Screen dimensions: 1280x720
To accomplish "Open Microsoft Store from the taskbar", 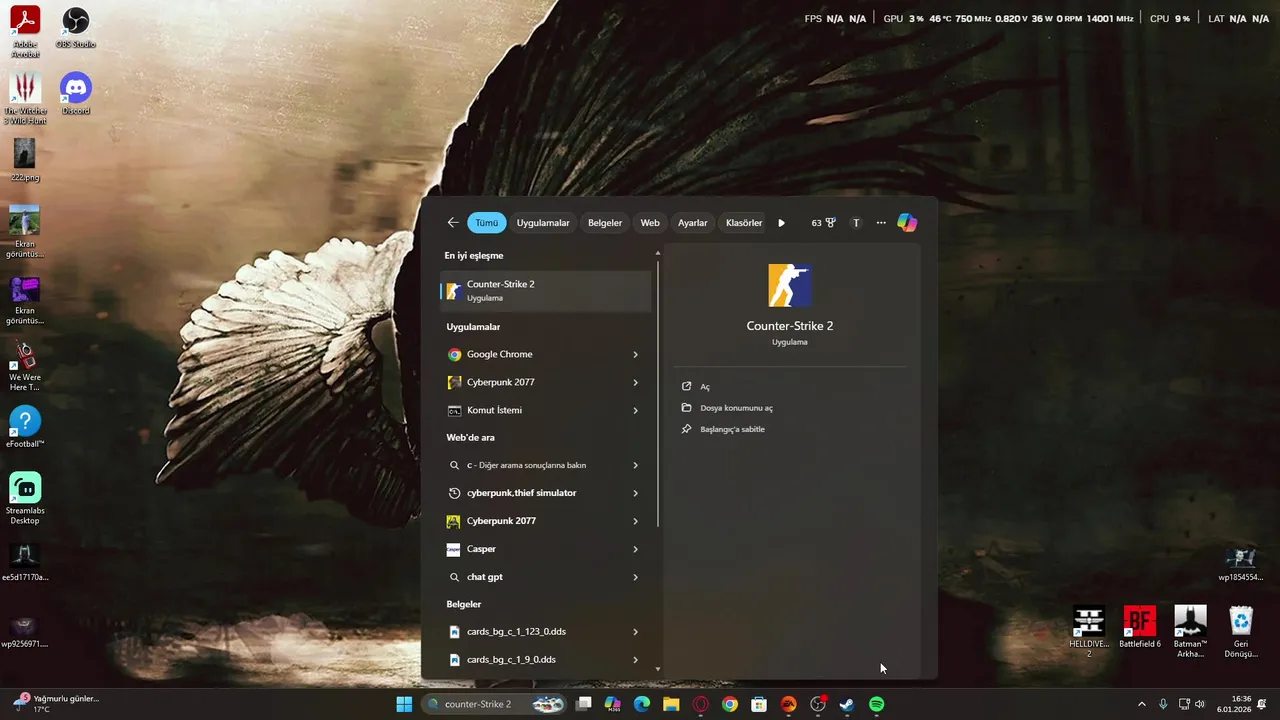I will (x=759, y=704).
